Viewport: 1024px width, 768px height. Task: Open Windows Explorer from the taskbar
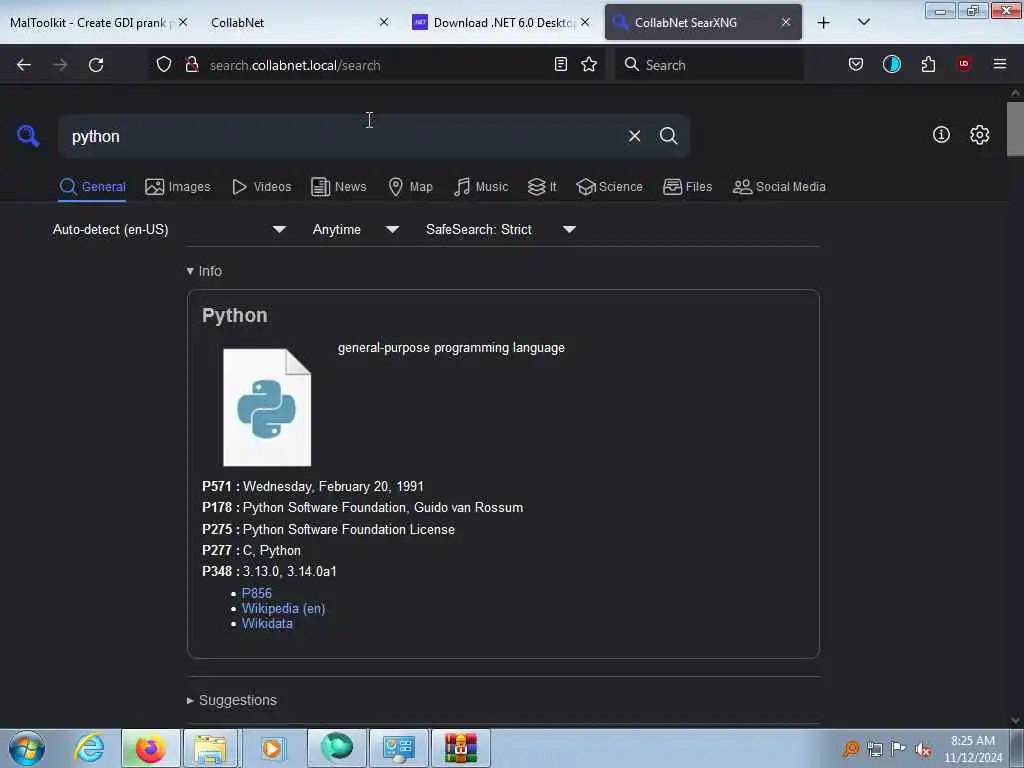click(x=210, y=748)
